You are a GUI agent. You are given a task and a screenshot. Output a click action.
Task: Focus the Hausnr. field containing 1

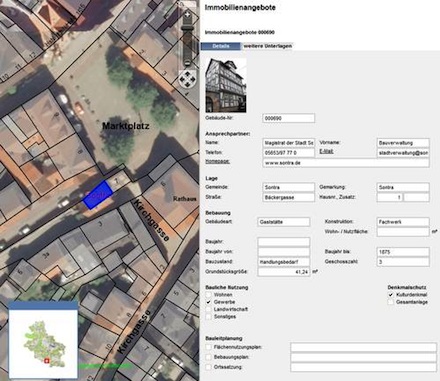[x=390, y=197]
